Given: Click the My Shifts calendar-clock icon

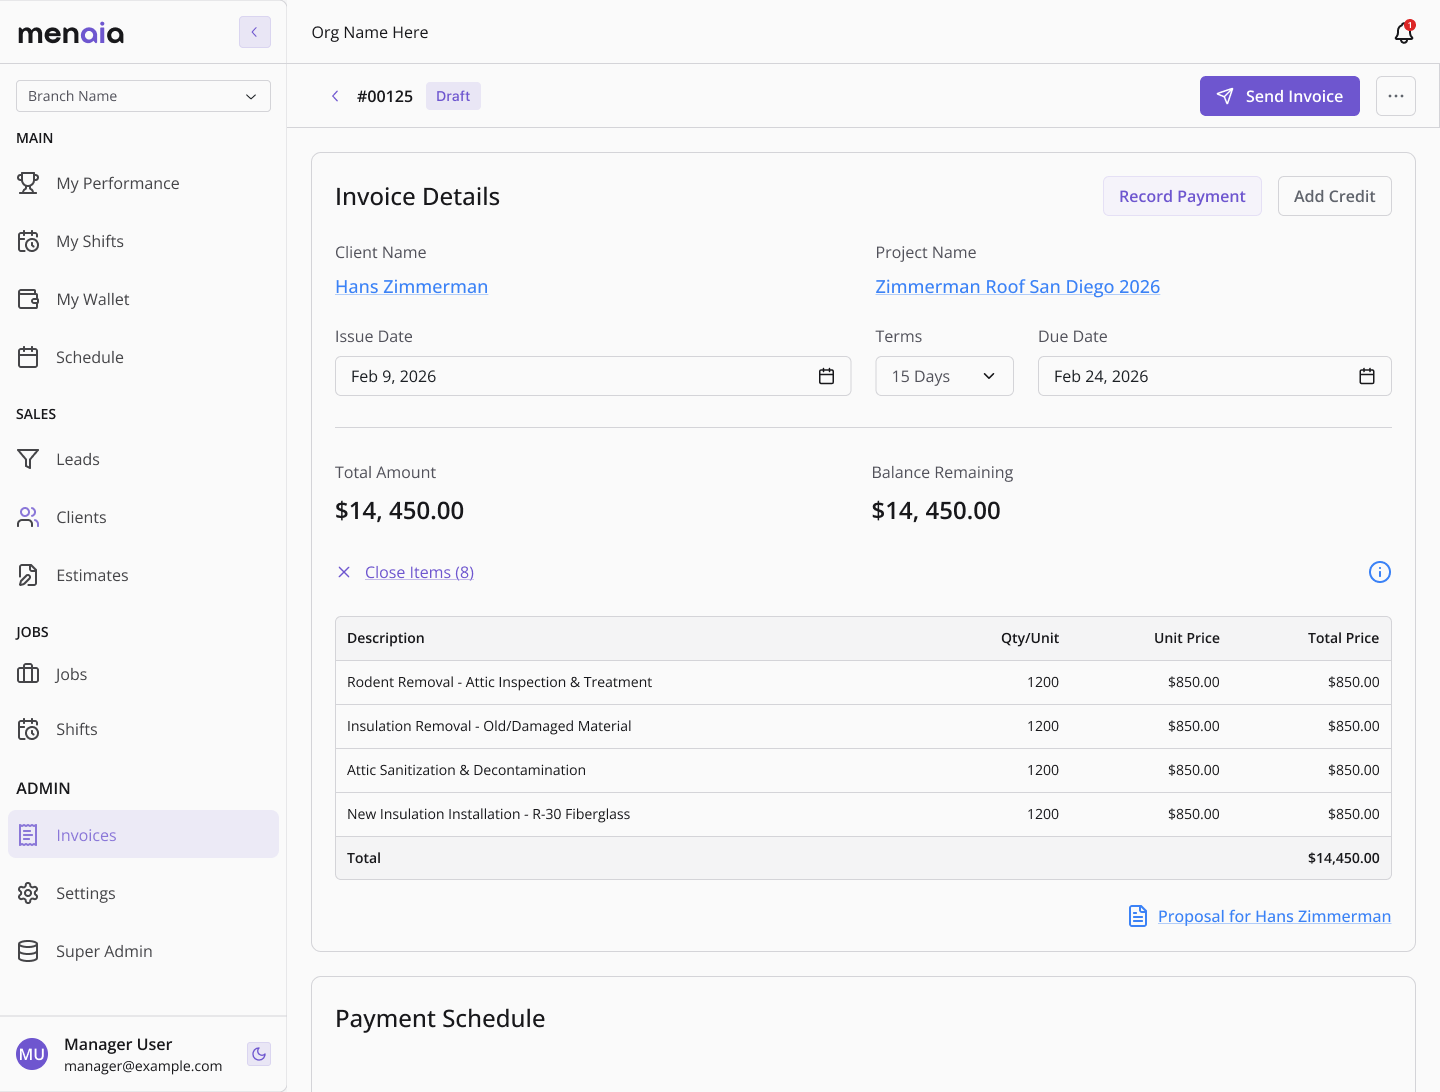Looking at the screenshot, I should pos(28,241).
